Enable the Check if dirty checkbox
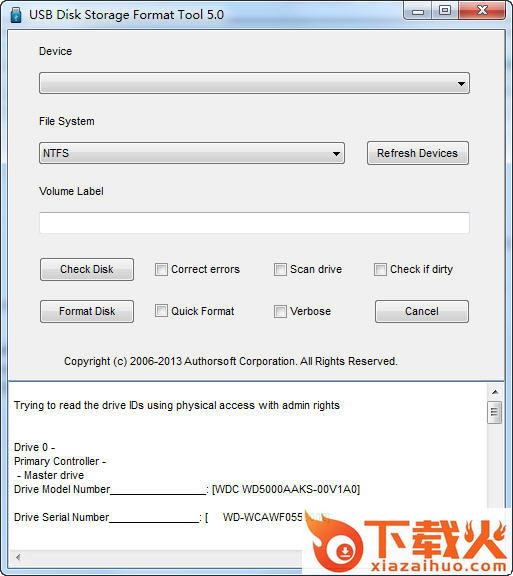Screen dimensions: 513x576 [380, 269]
